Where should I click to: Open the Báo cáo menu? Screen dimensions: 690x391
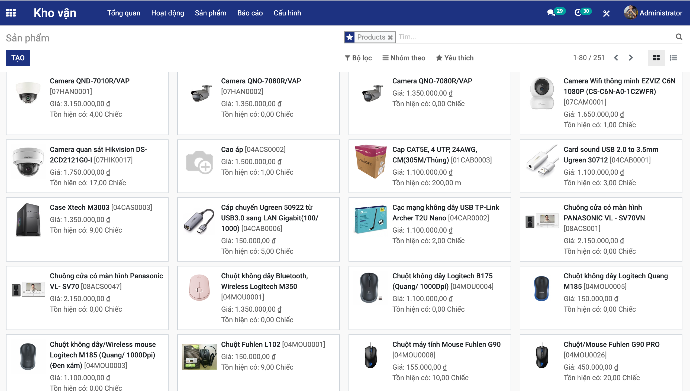pyautogui.click(x=250, y=13)
